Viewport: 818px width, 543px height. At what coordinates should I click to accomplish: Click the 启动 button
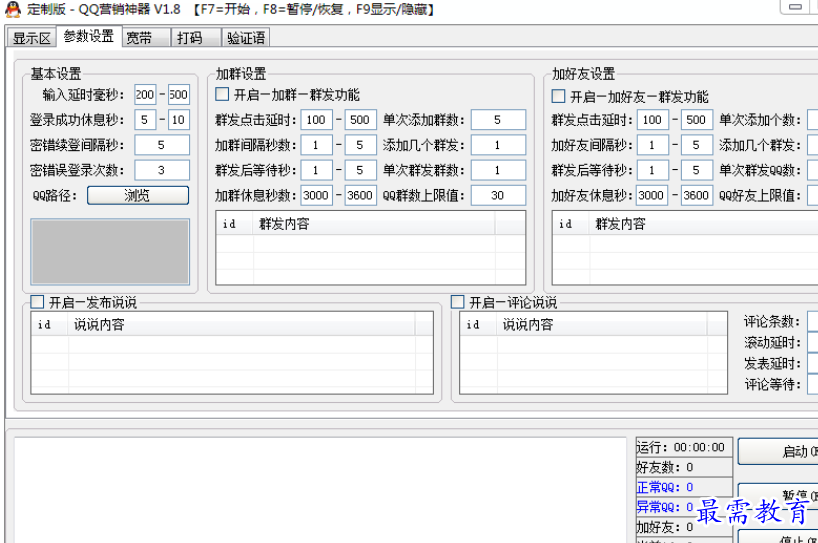coord(778,451)
